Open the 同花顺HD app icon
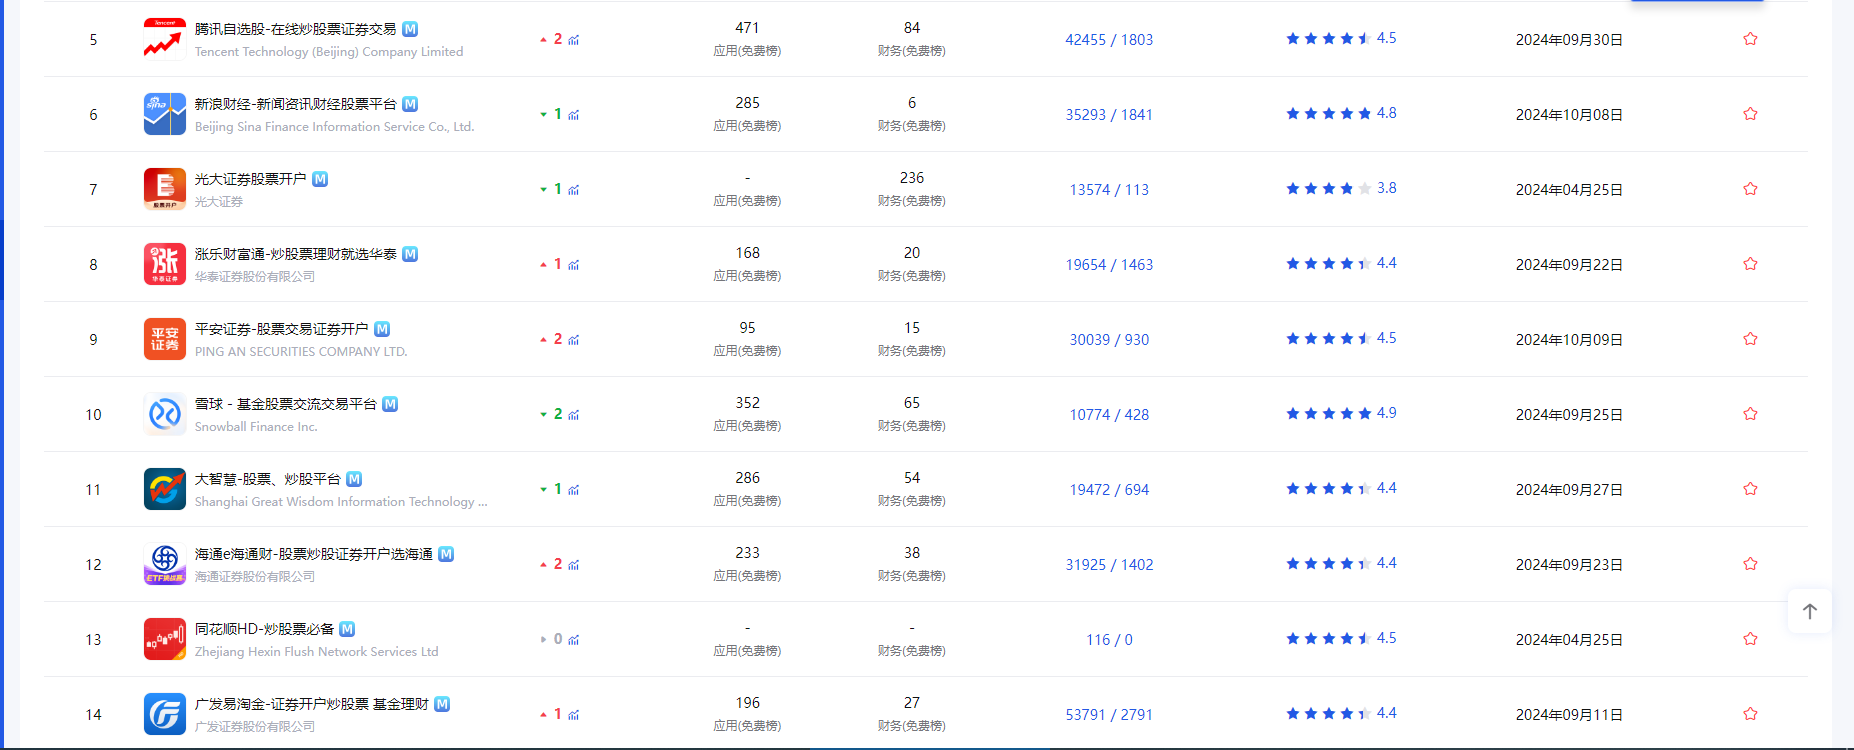1854x750 pixels. coord(164,639)
